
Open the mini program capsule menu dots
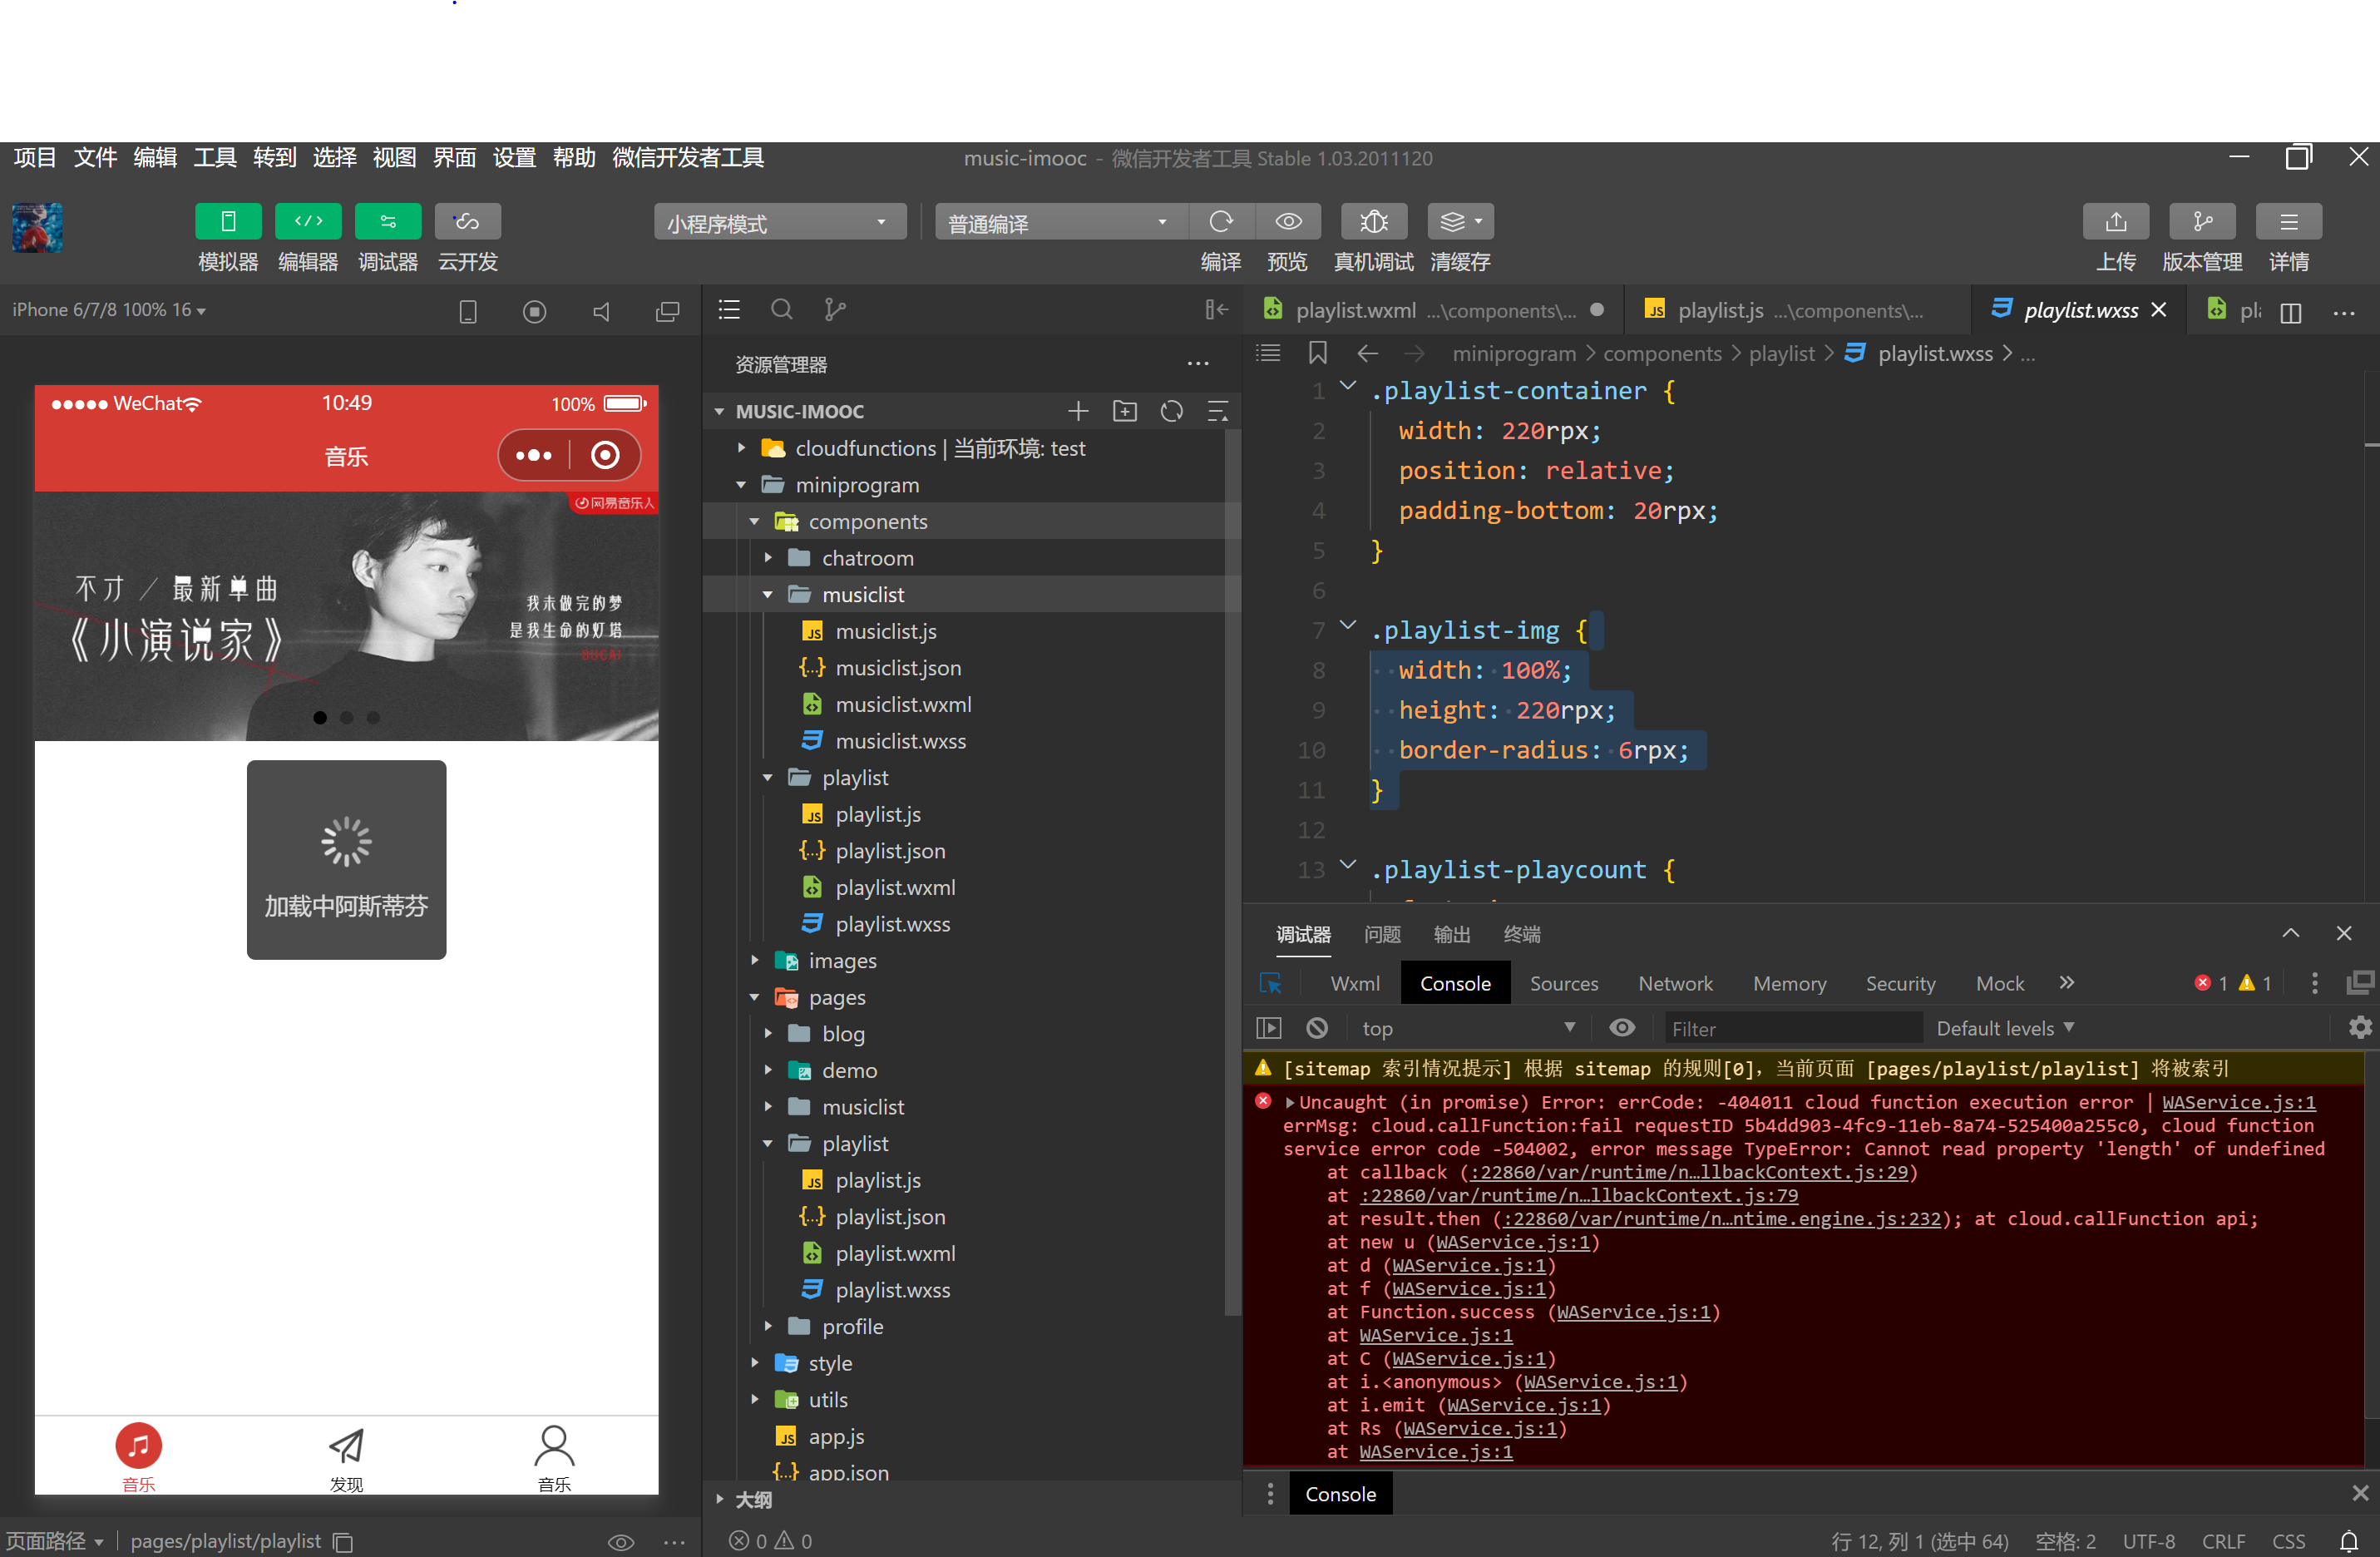pyautogui.click(x=533, y=455)
